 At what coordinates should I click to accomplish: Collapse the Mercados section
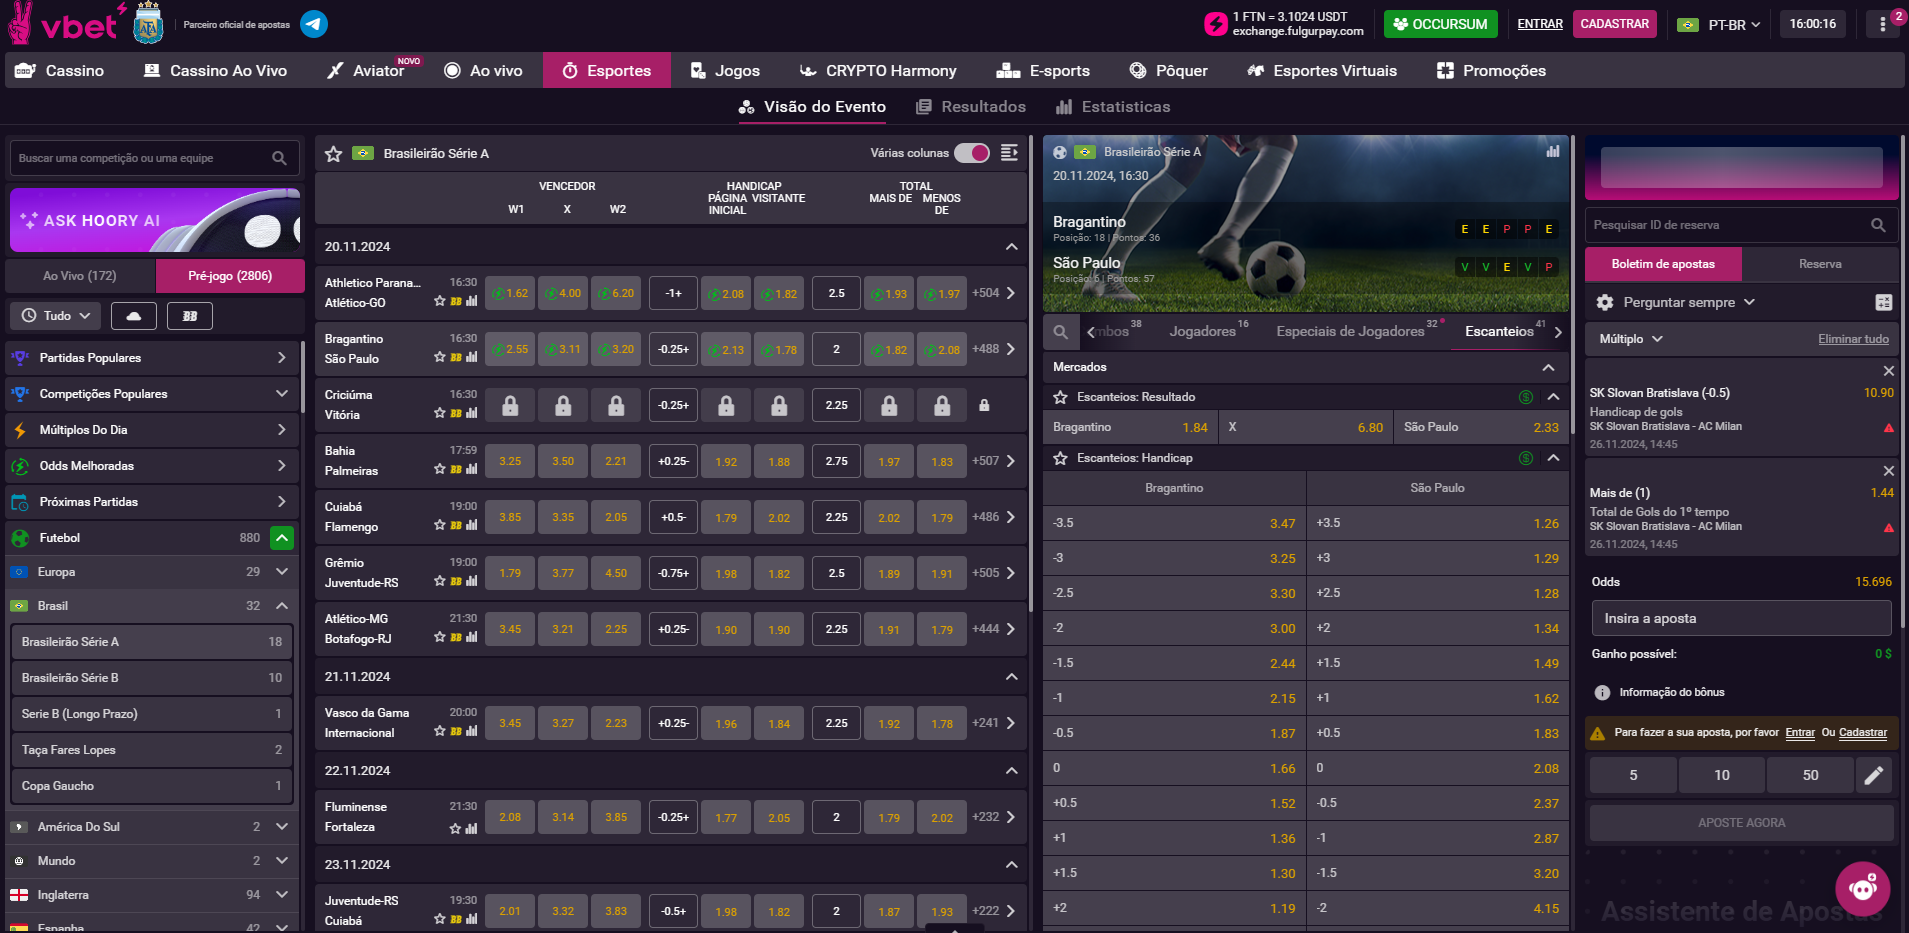(1549, 367)
